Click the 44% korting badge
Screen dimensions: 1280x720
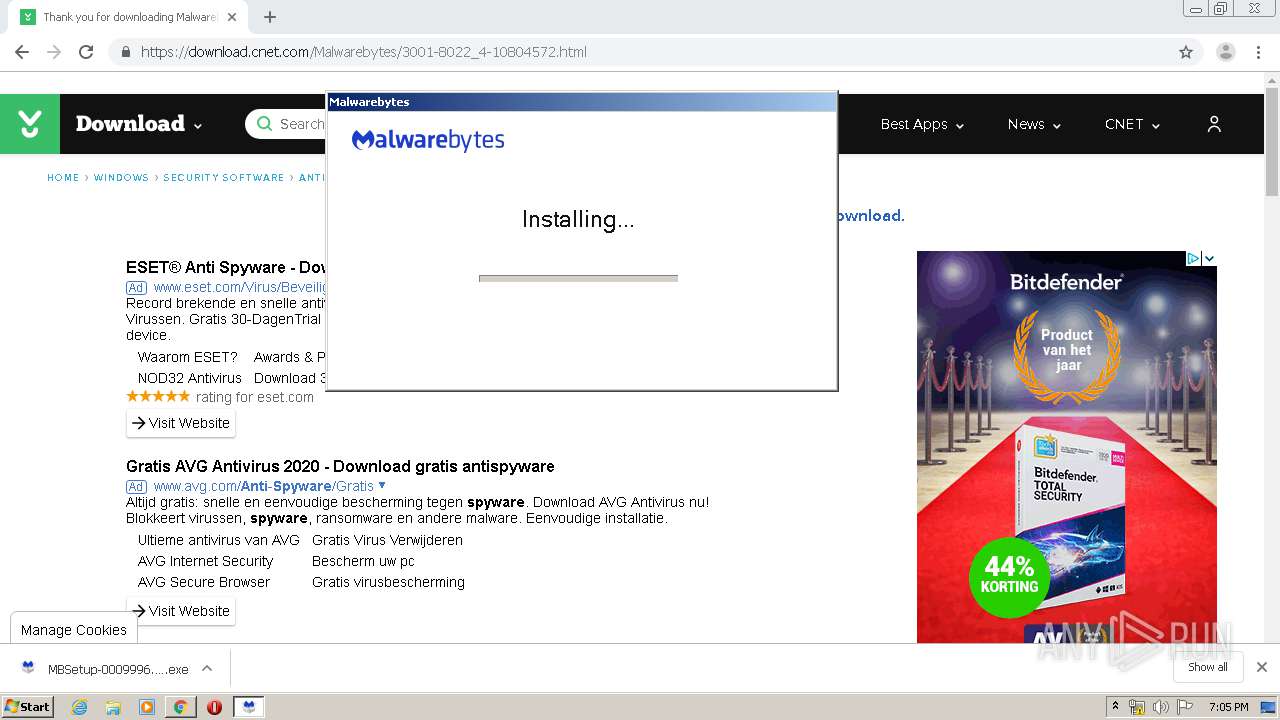point(1009,577)
